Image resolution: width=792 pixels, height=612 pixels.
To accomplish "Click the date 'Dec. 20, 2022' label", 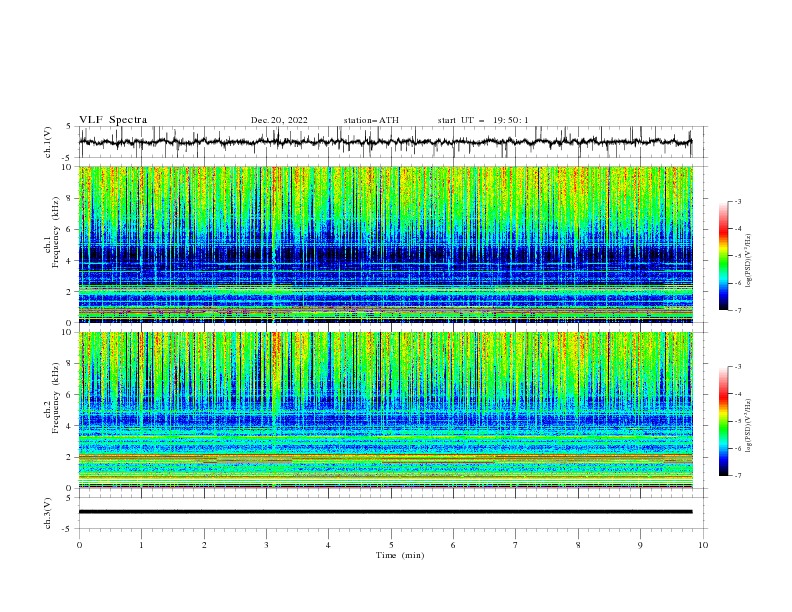I will coord(279,120).
